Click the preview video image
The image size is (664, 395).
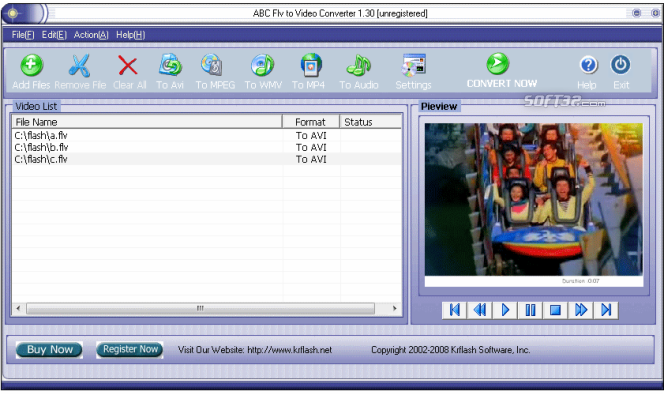pos(534,199)
